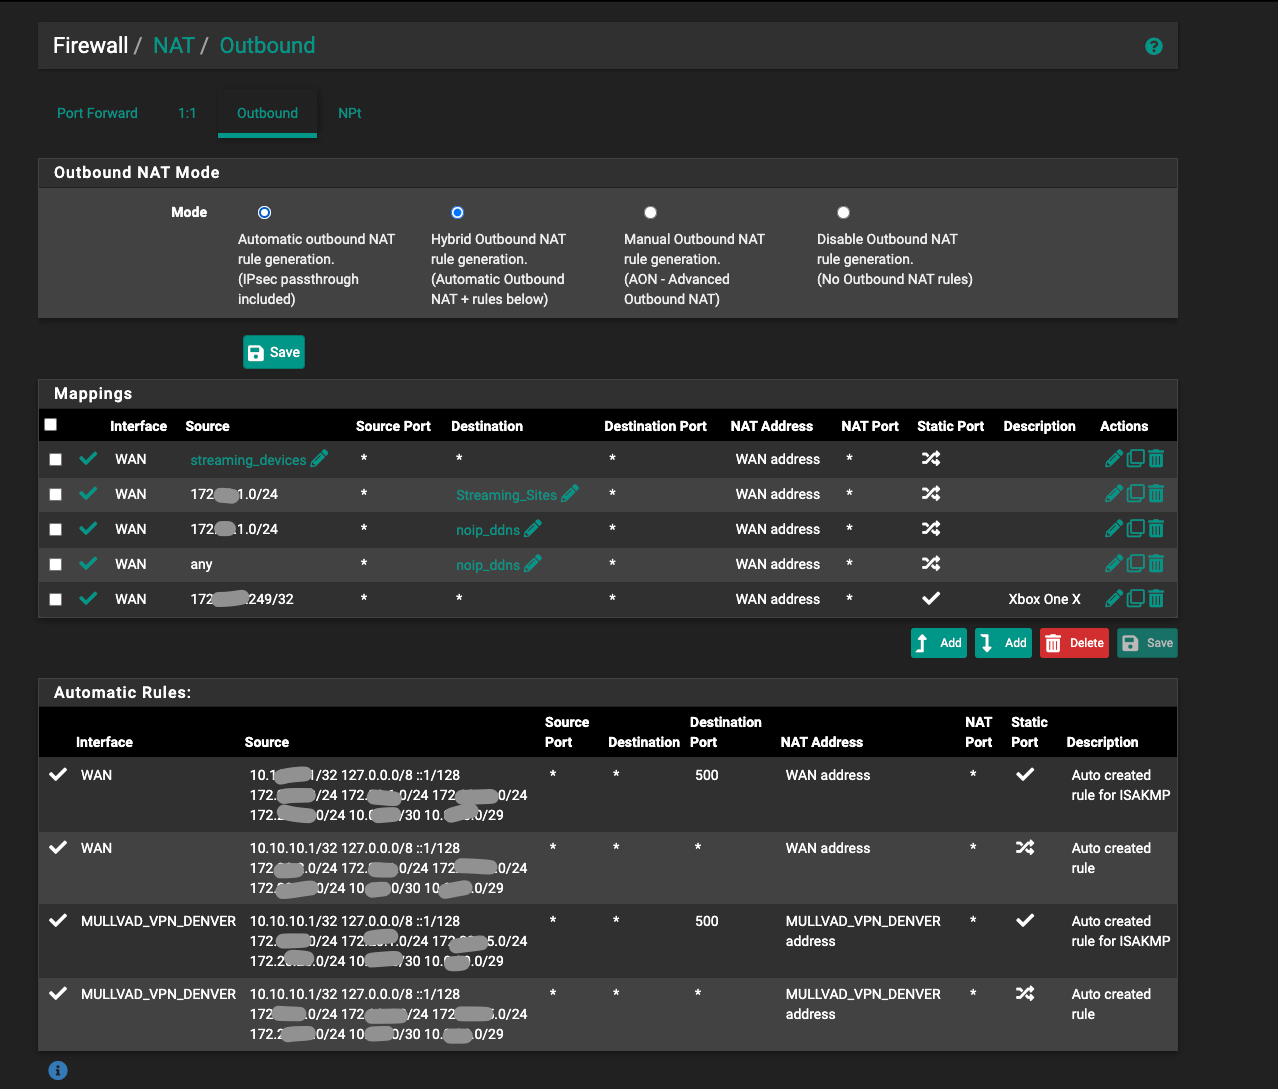
Task: Toggle enabled checkmark on streaming_devices rule
Action: (x=88, y=459)
